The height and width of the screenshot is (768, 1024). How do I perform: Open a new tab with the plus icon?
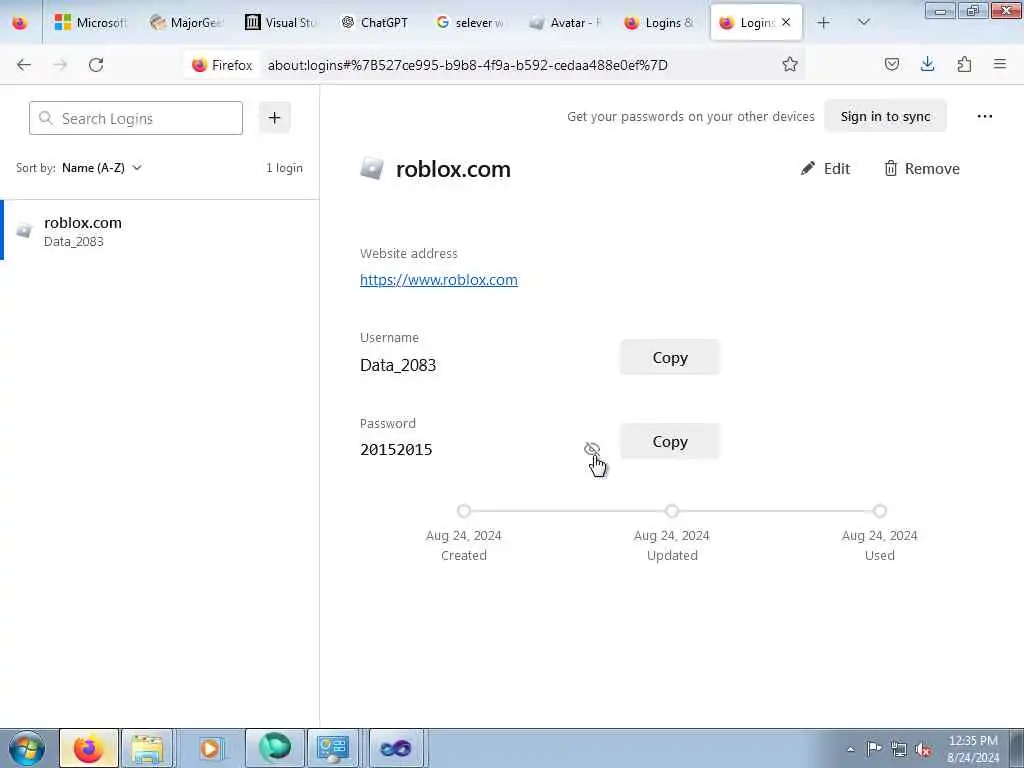click(x=823, y=23)
